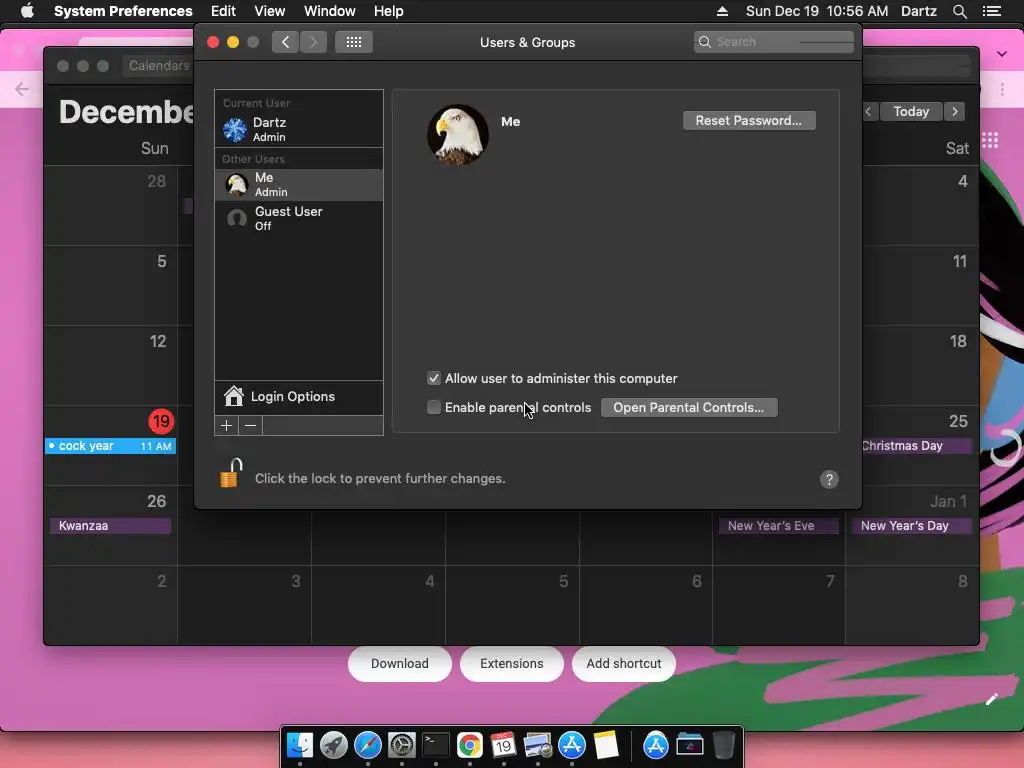Open Notes app from the Dock
This screenshot has width=1024, height=768.
[x=605, y=745]
